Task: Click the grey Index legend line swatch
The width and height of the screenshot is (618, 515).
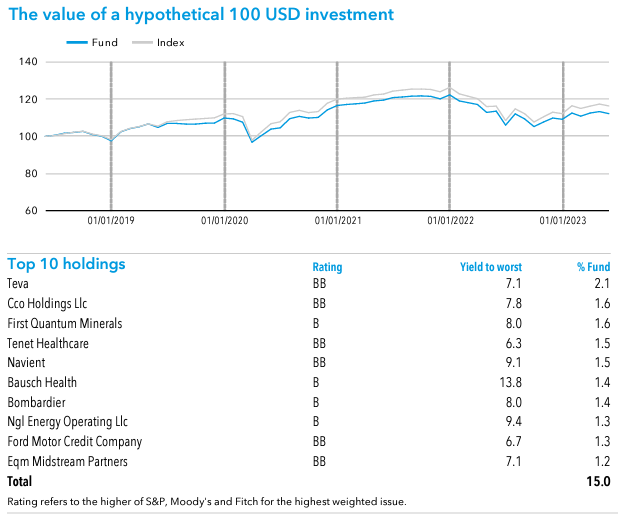Action: pos(142,42)
